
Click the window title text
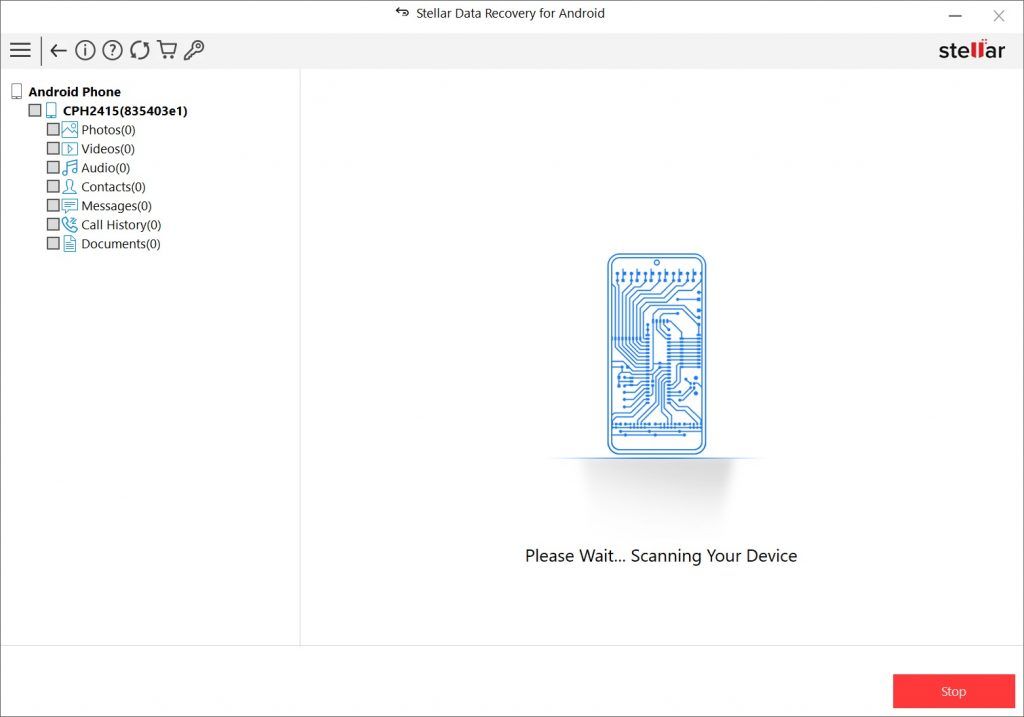point(510,13)
